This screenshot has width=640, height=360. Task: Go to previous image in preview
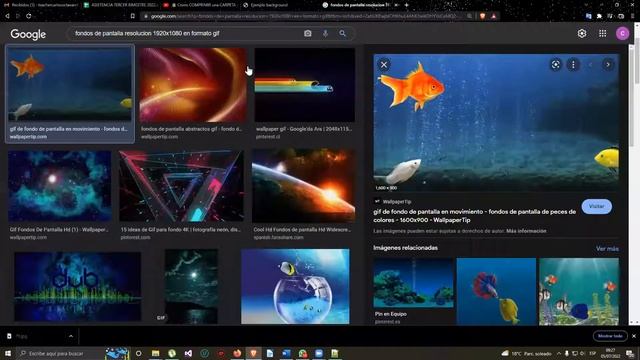coord(590,64)
